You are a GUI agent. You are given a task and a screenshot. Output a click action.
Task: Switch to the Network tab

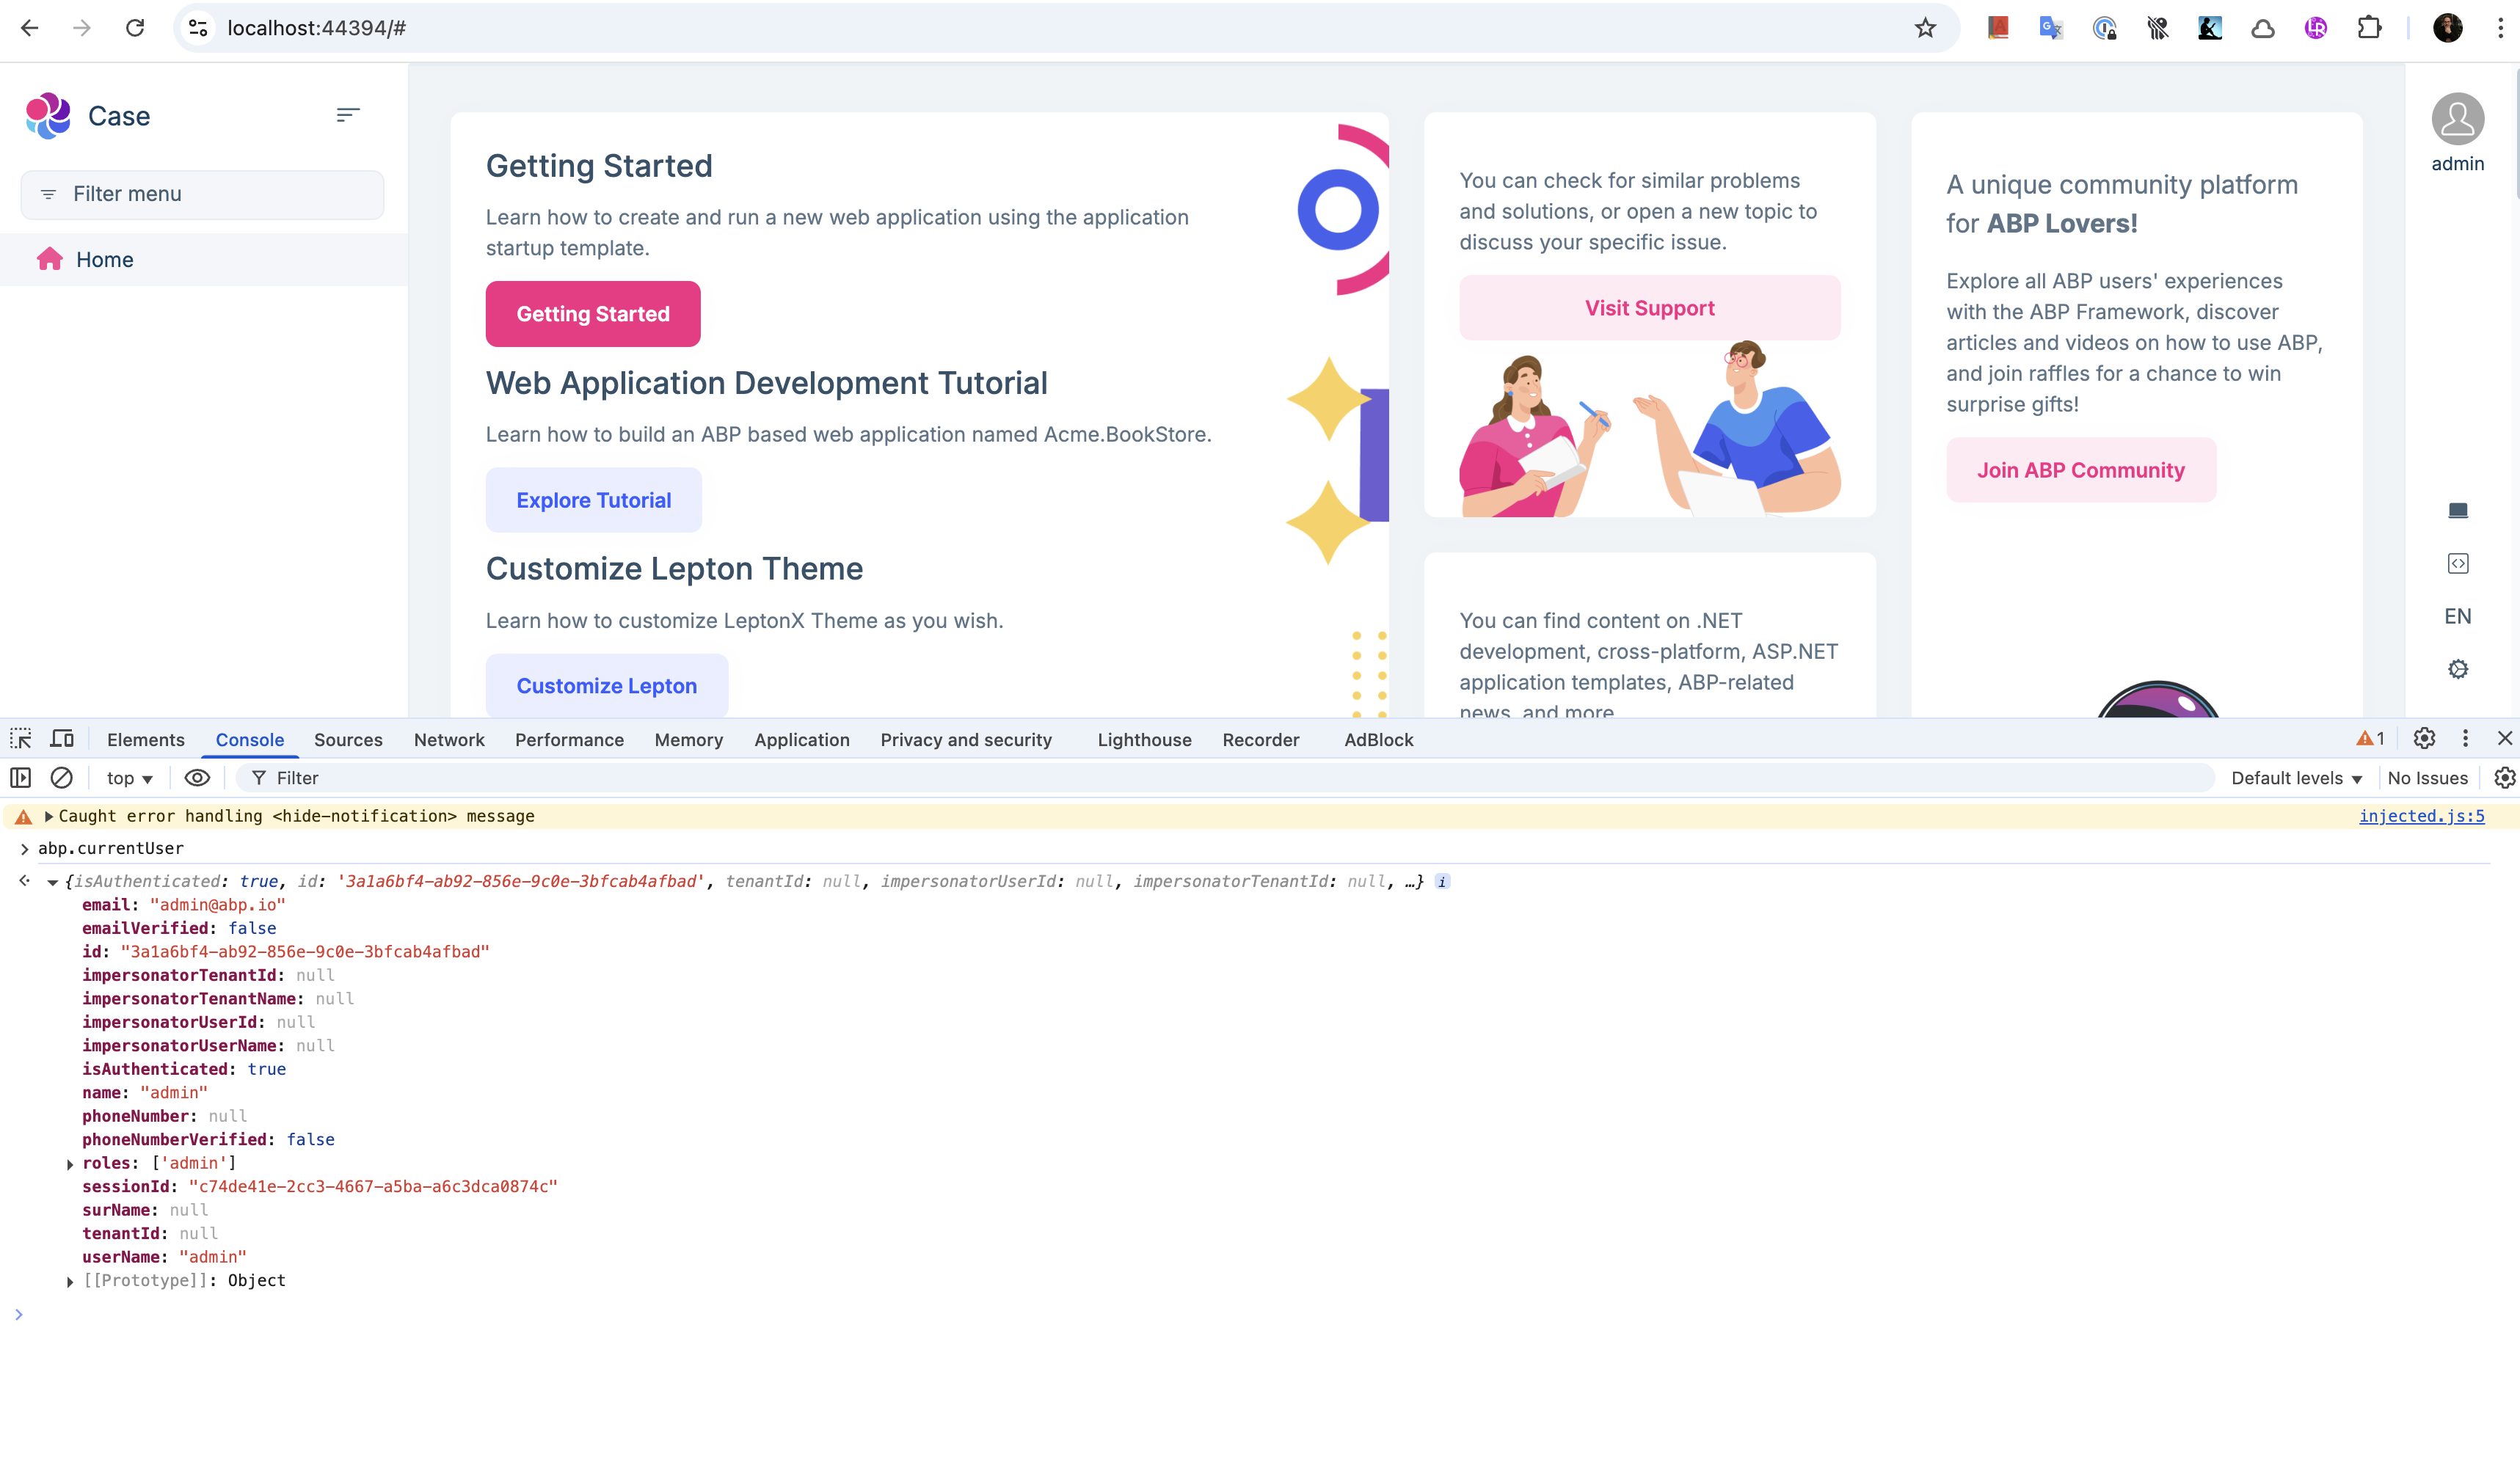click(449, 740)
